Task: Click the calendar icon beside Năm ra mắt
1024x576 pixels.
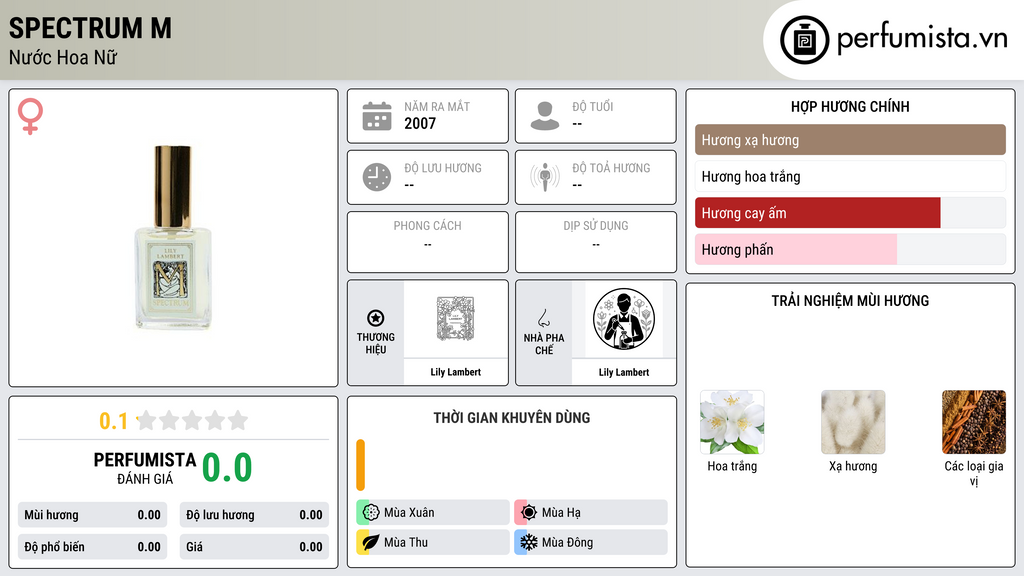Action: point(377,116)
